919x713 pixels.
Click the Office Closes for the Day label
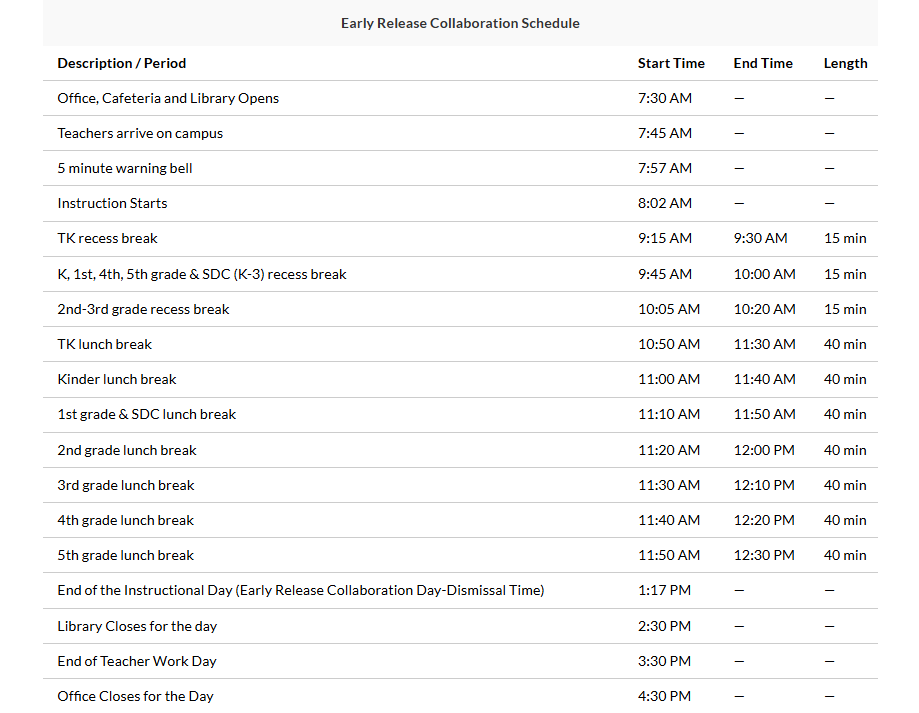coord(135,696)
